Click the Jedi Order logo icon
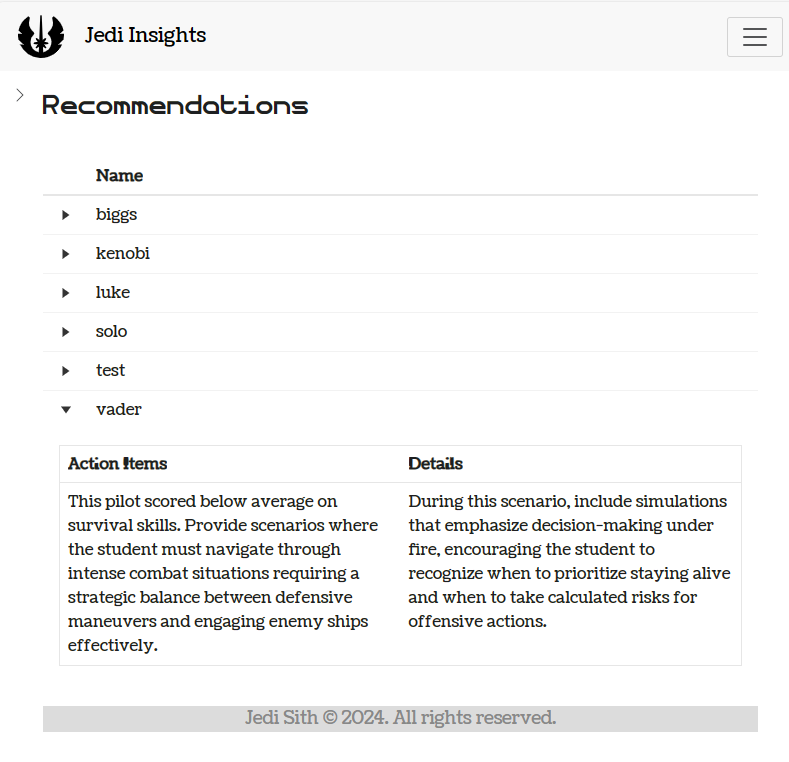Image resolution: width=789 pixels, height=762 pixels. point(41,36)
